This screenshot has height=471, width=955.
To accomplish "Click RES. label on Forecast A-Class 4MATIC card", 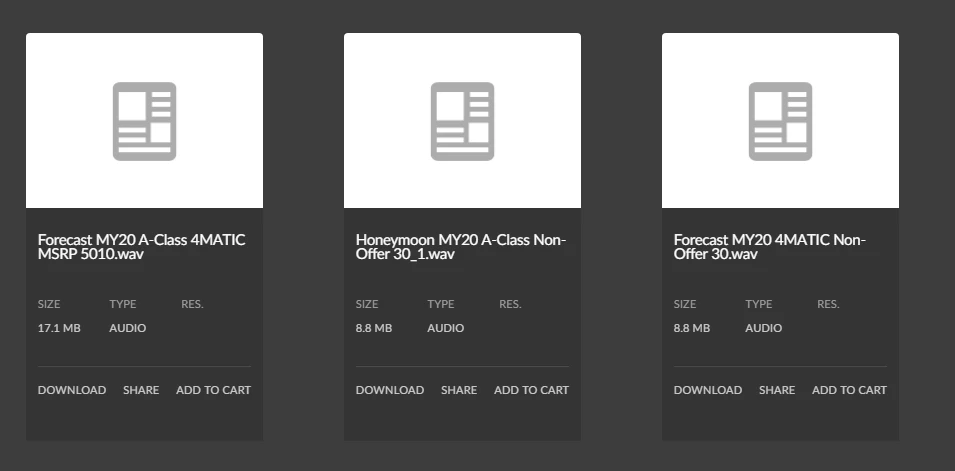I will (x=192, y=304).
